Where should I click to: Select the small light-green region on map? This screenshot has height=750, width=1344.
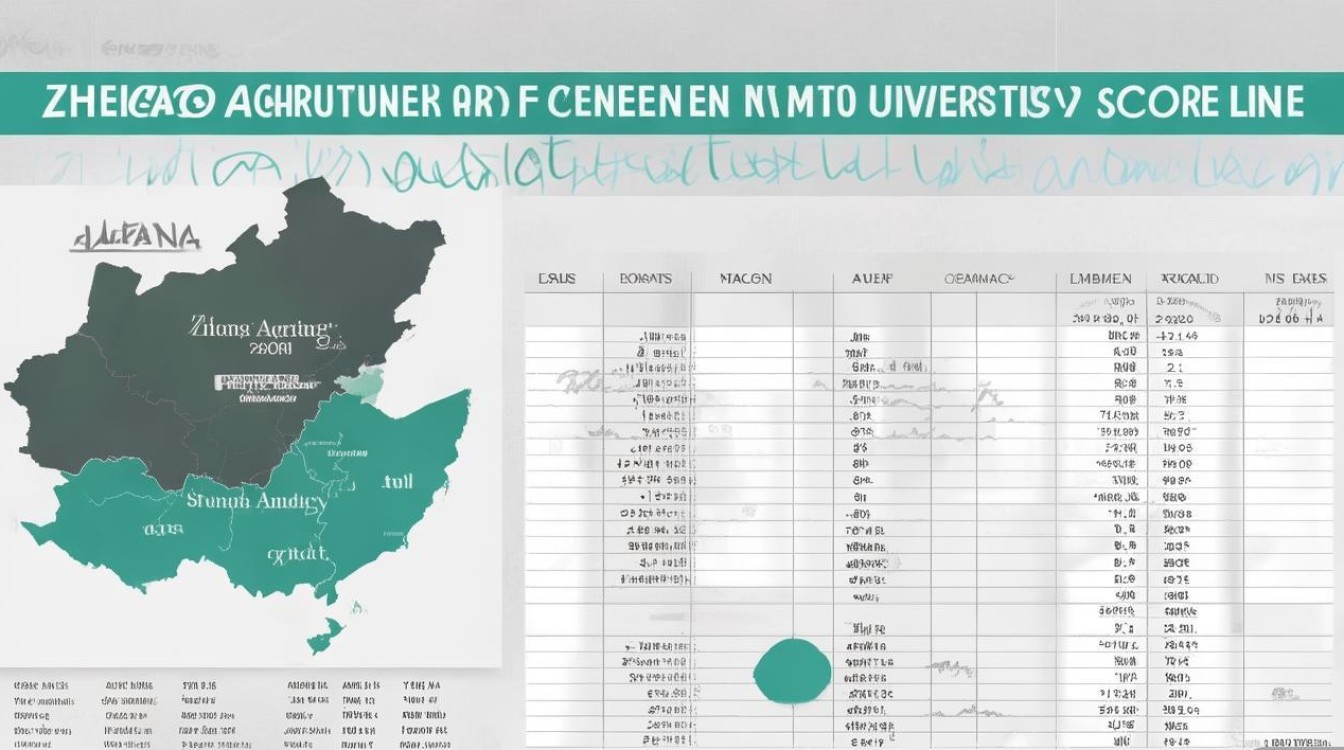click(x=365, y=383)
